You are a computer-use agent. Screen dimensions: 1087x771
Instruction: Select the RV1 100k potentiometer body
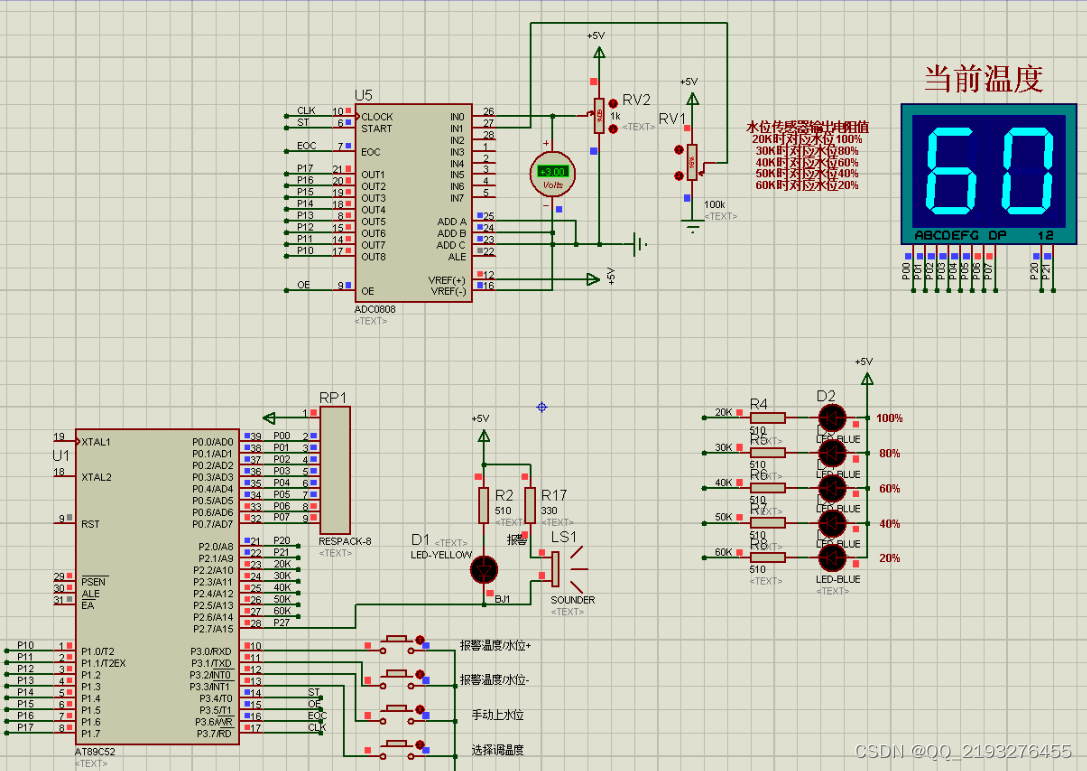[691, 162]
